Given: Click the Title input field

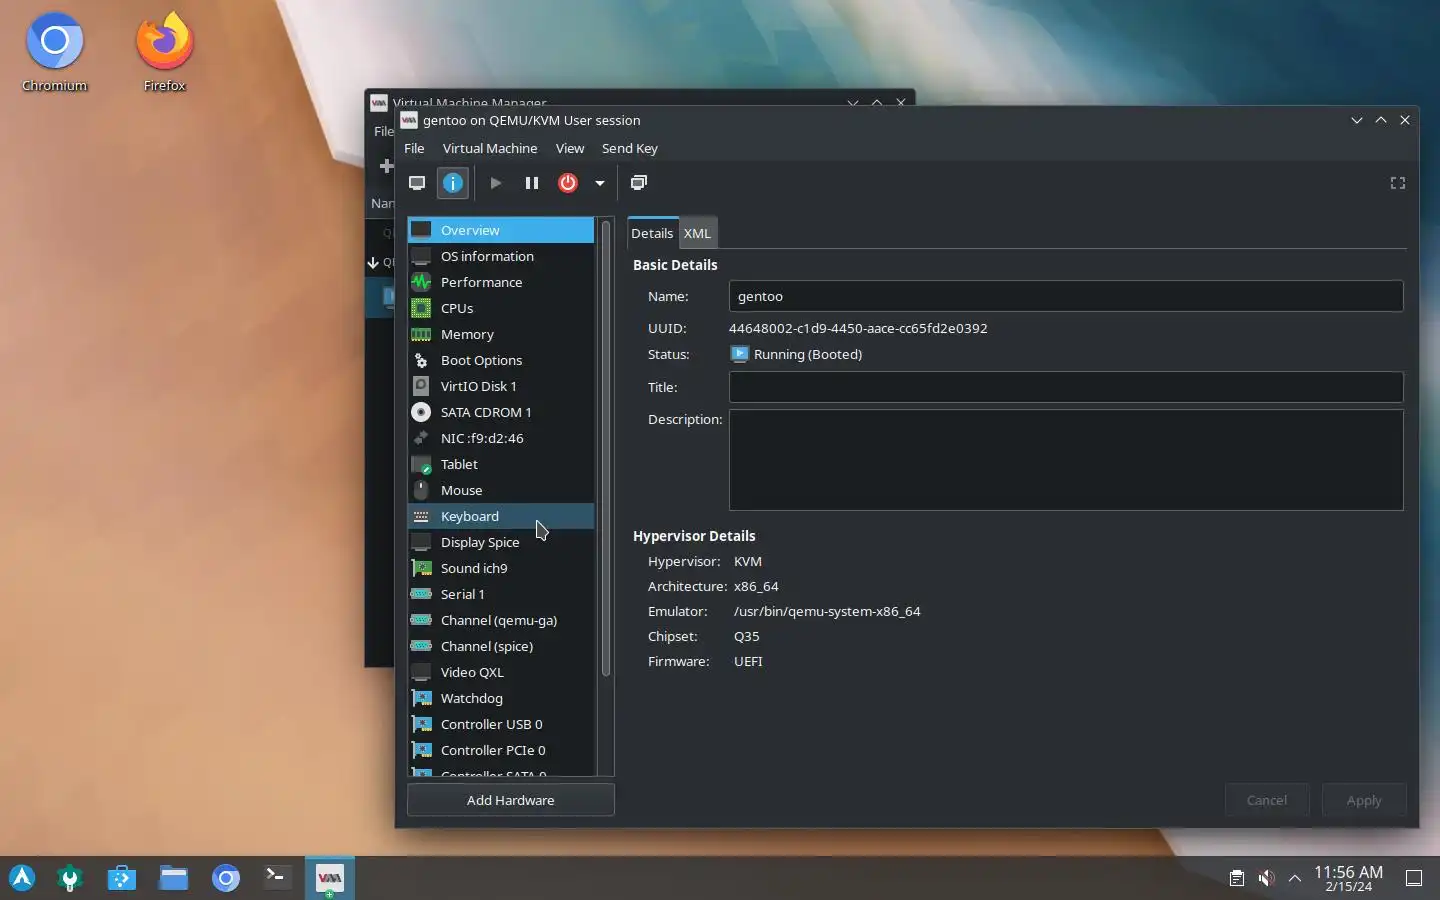Looking at the screenshot, I should [x=1066, y=387].
